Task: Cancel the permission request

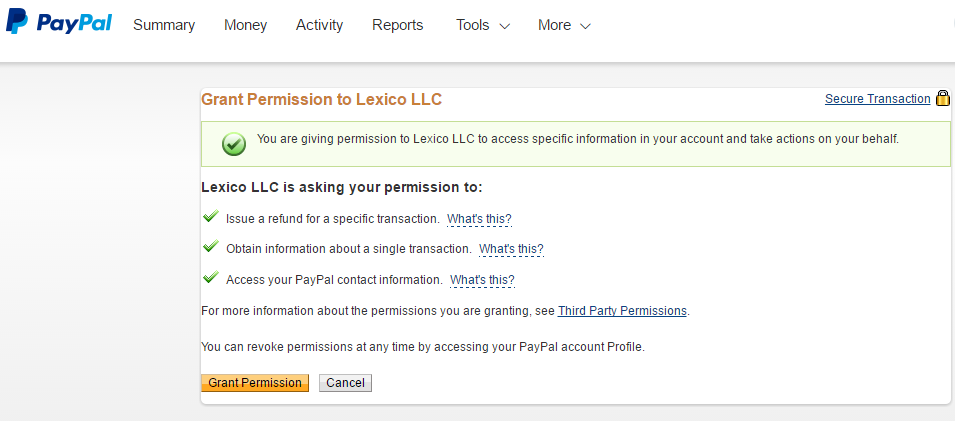Action: tap(345, 383)
